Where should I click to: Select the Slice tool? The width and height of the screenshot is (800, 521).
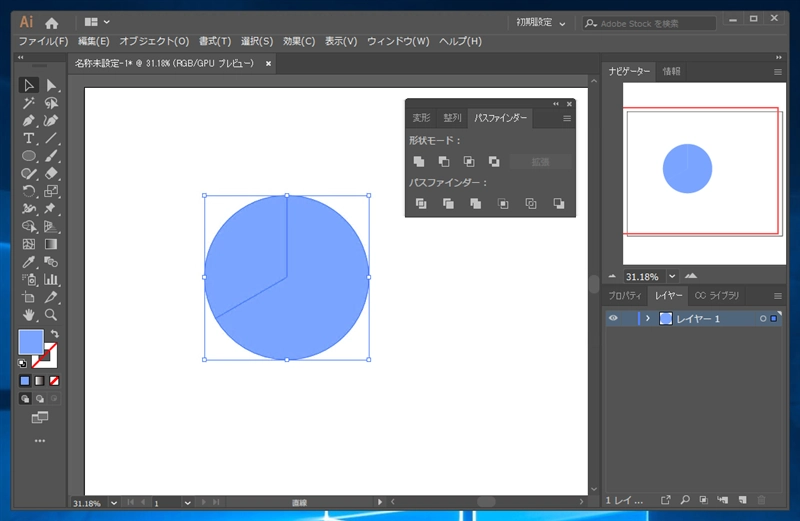51,297
